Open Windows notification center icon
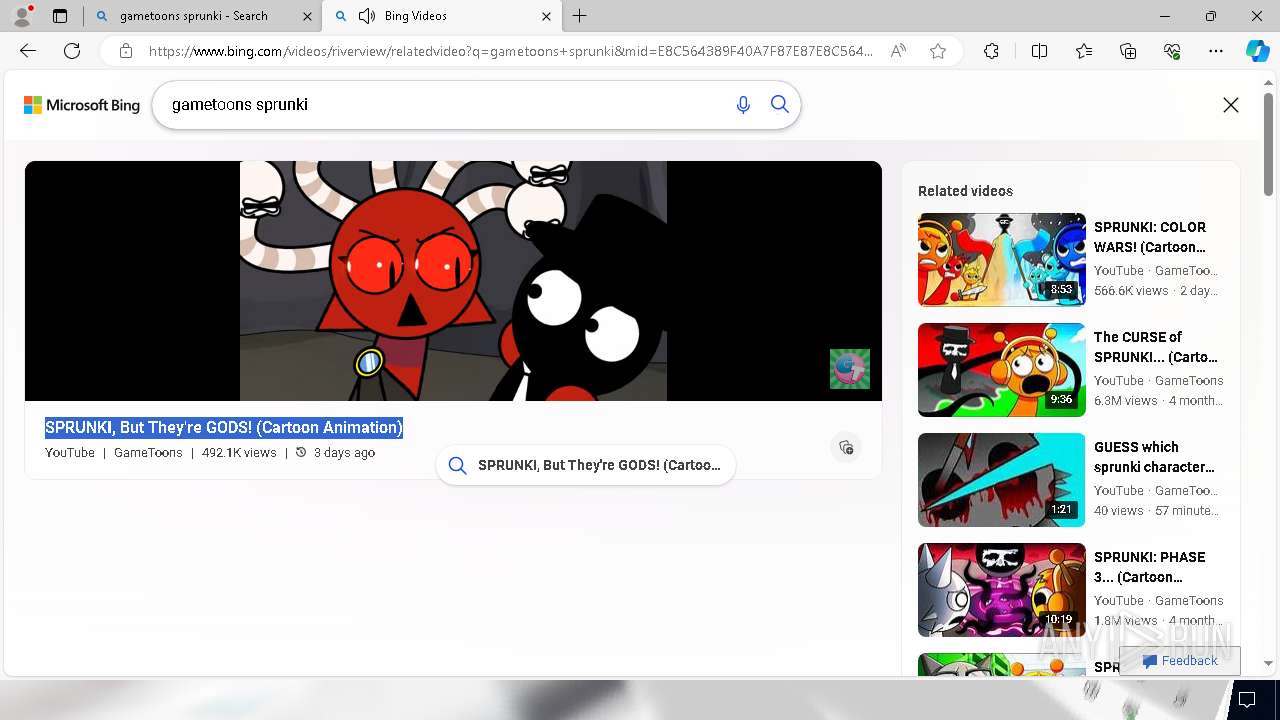Viewport: 1280px width, 720px height. click(x=1247, y=699)
